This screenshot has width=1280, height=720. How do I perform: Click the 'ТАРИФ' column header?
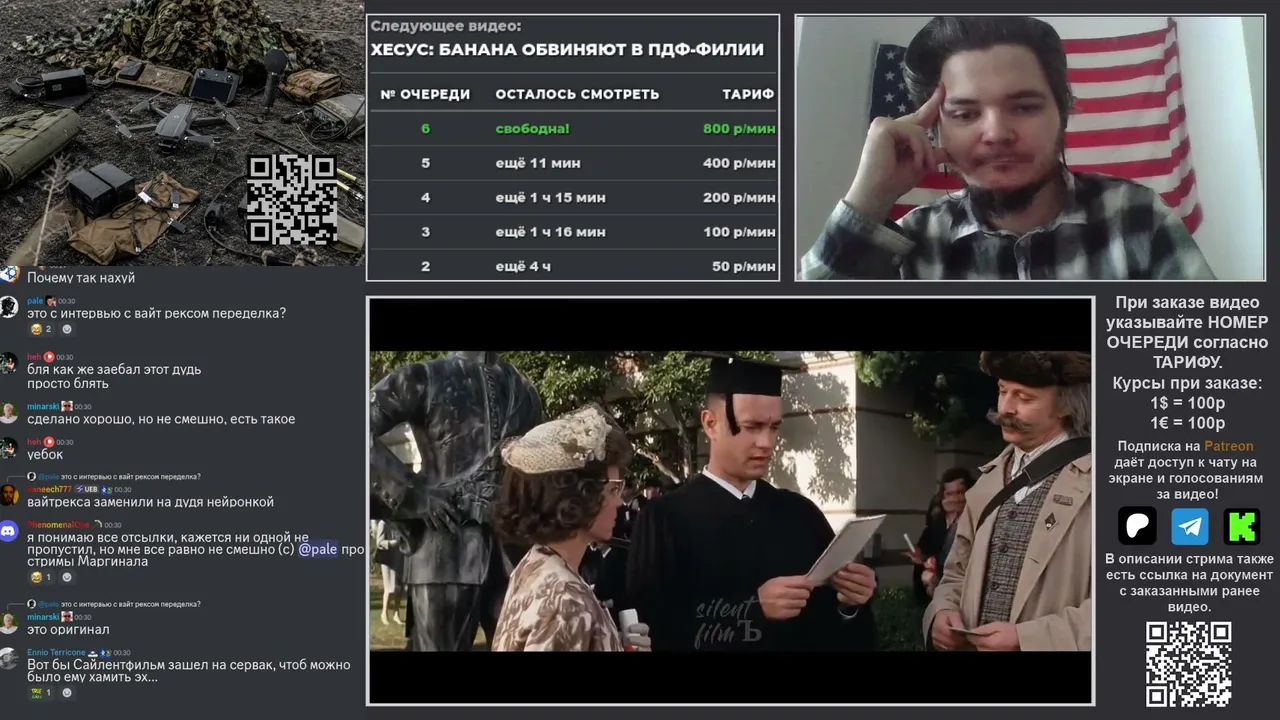[748, 94]
